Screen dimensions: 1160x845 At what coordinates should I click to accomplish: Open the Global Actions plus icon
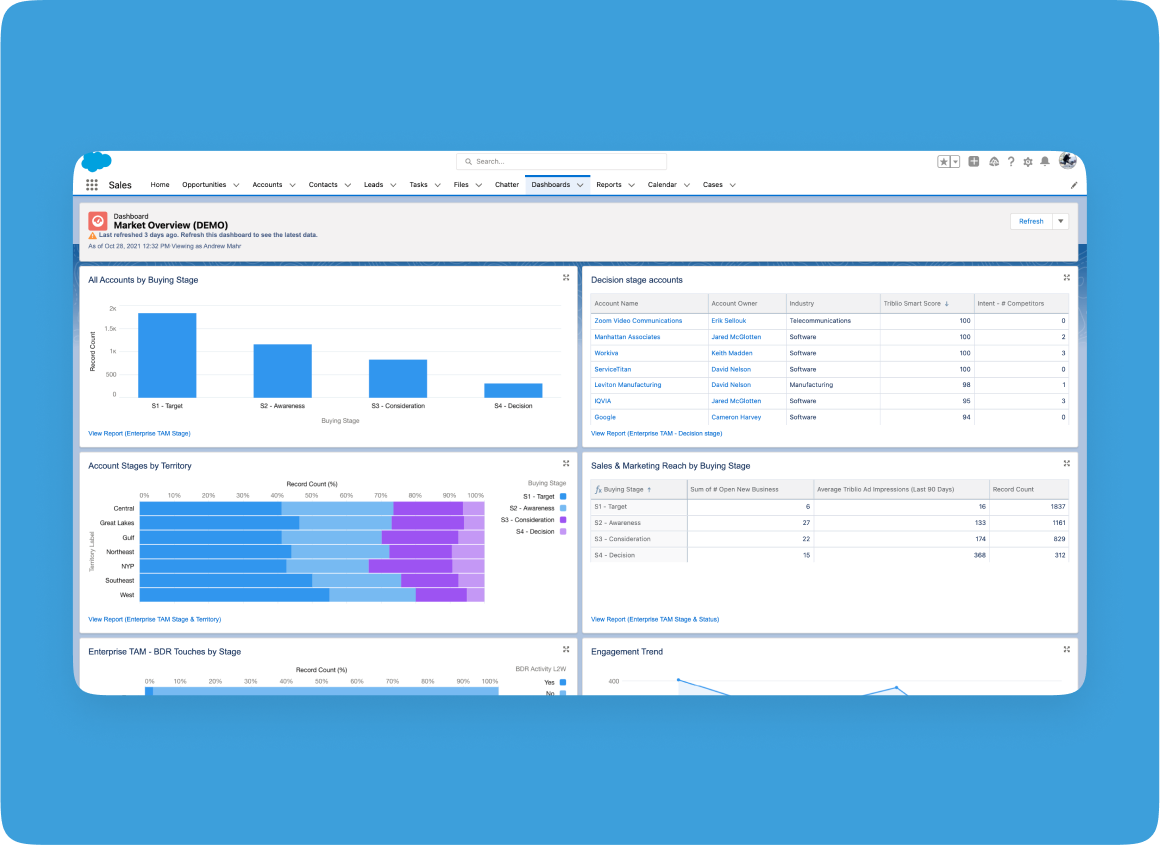click(x=974, y=161)
